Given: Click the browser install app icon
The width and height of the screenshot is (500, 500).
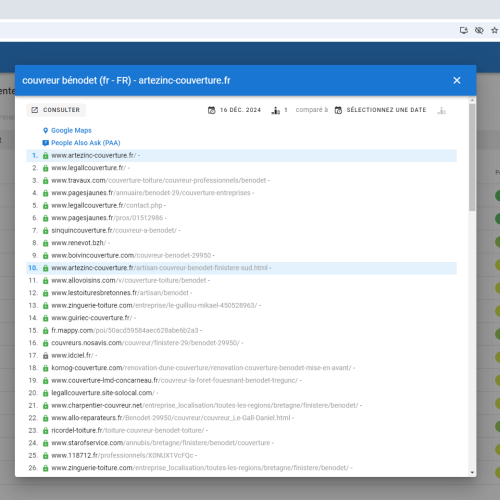Looking at the screenshot, I should point(464,30).
